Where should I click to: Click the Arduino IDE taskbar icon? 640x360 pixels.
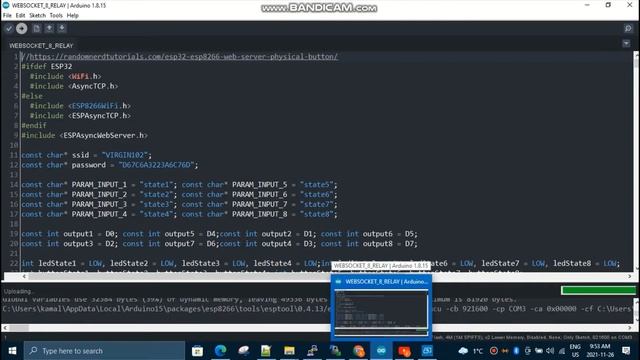coord(381,351)
